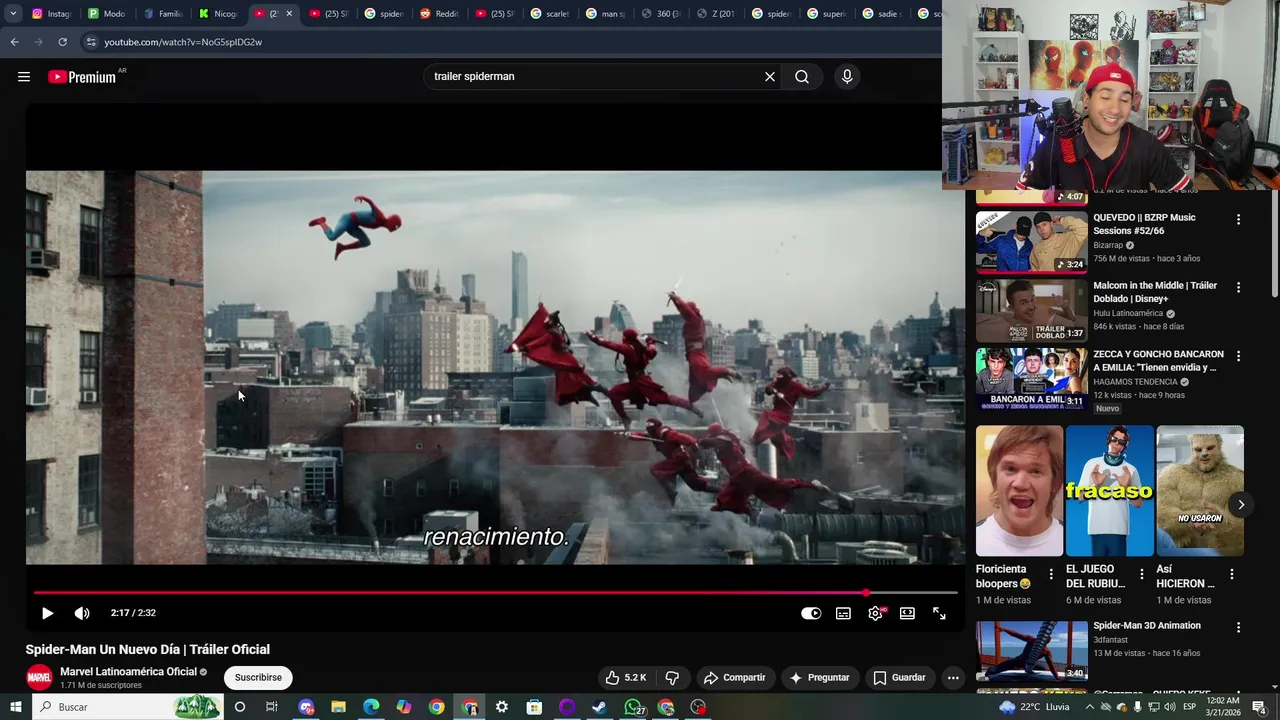Open WhatsApp from taskbar
Viewport: 1280px width, 720px height.
pyautogui.click(x=634, y=707)
